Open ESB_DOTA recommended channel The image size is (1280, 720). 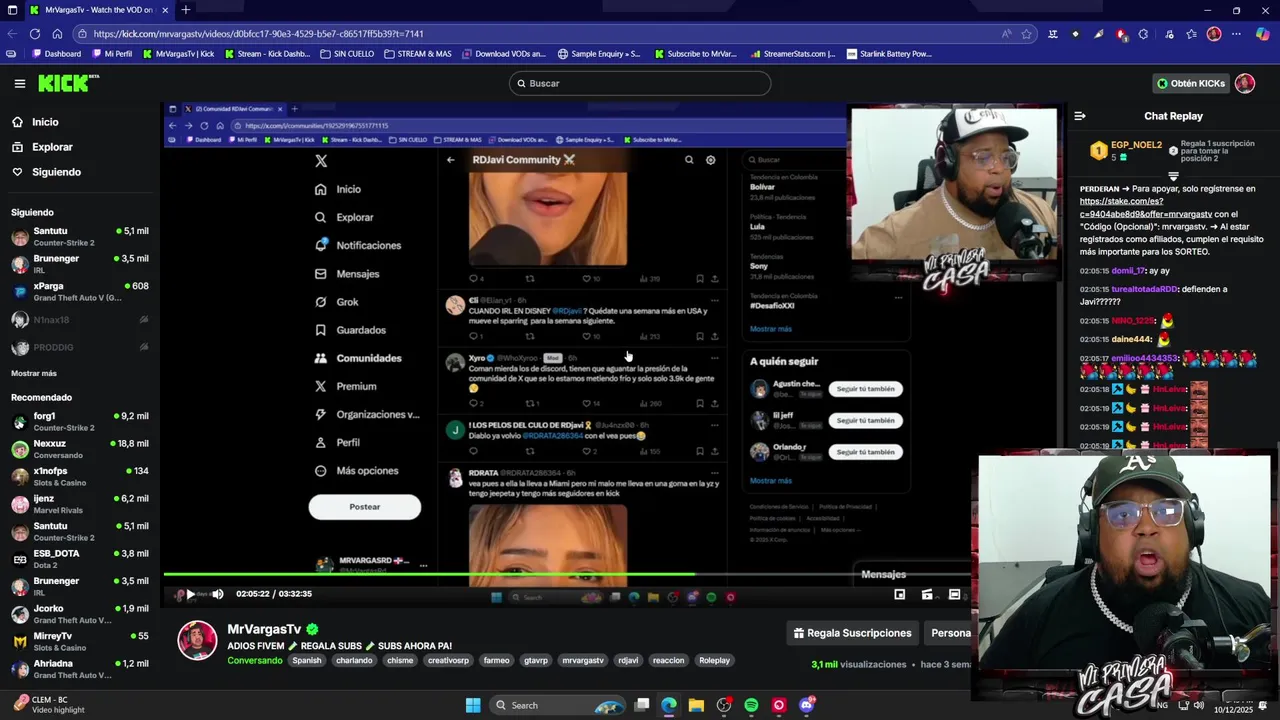coord(80,559)
